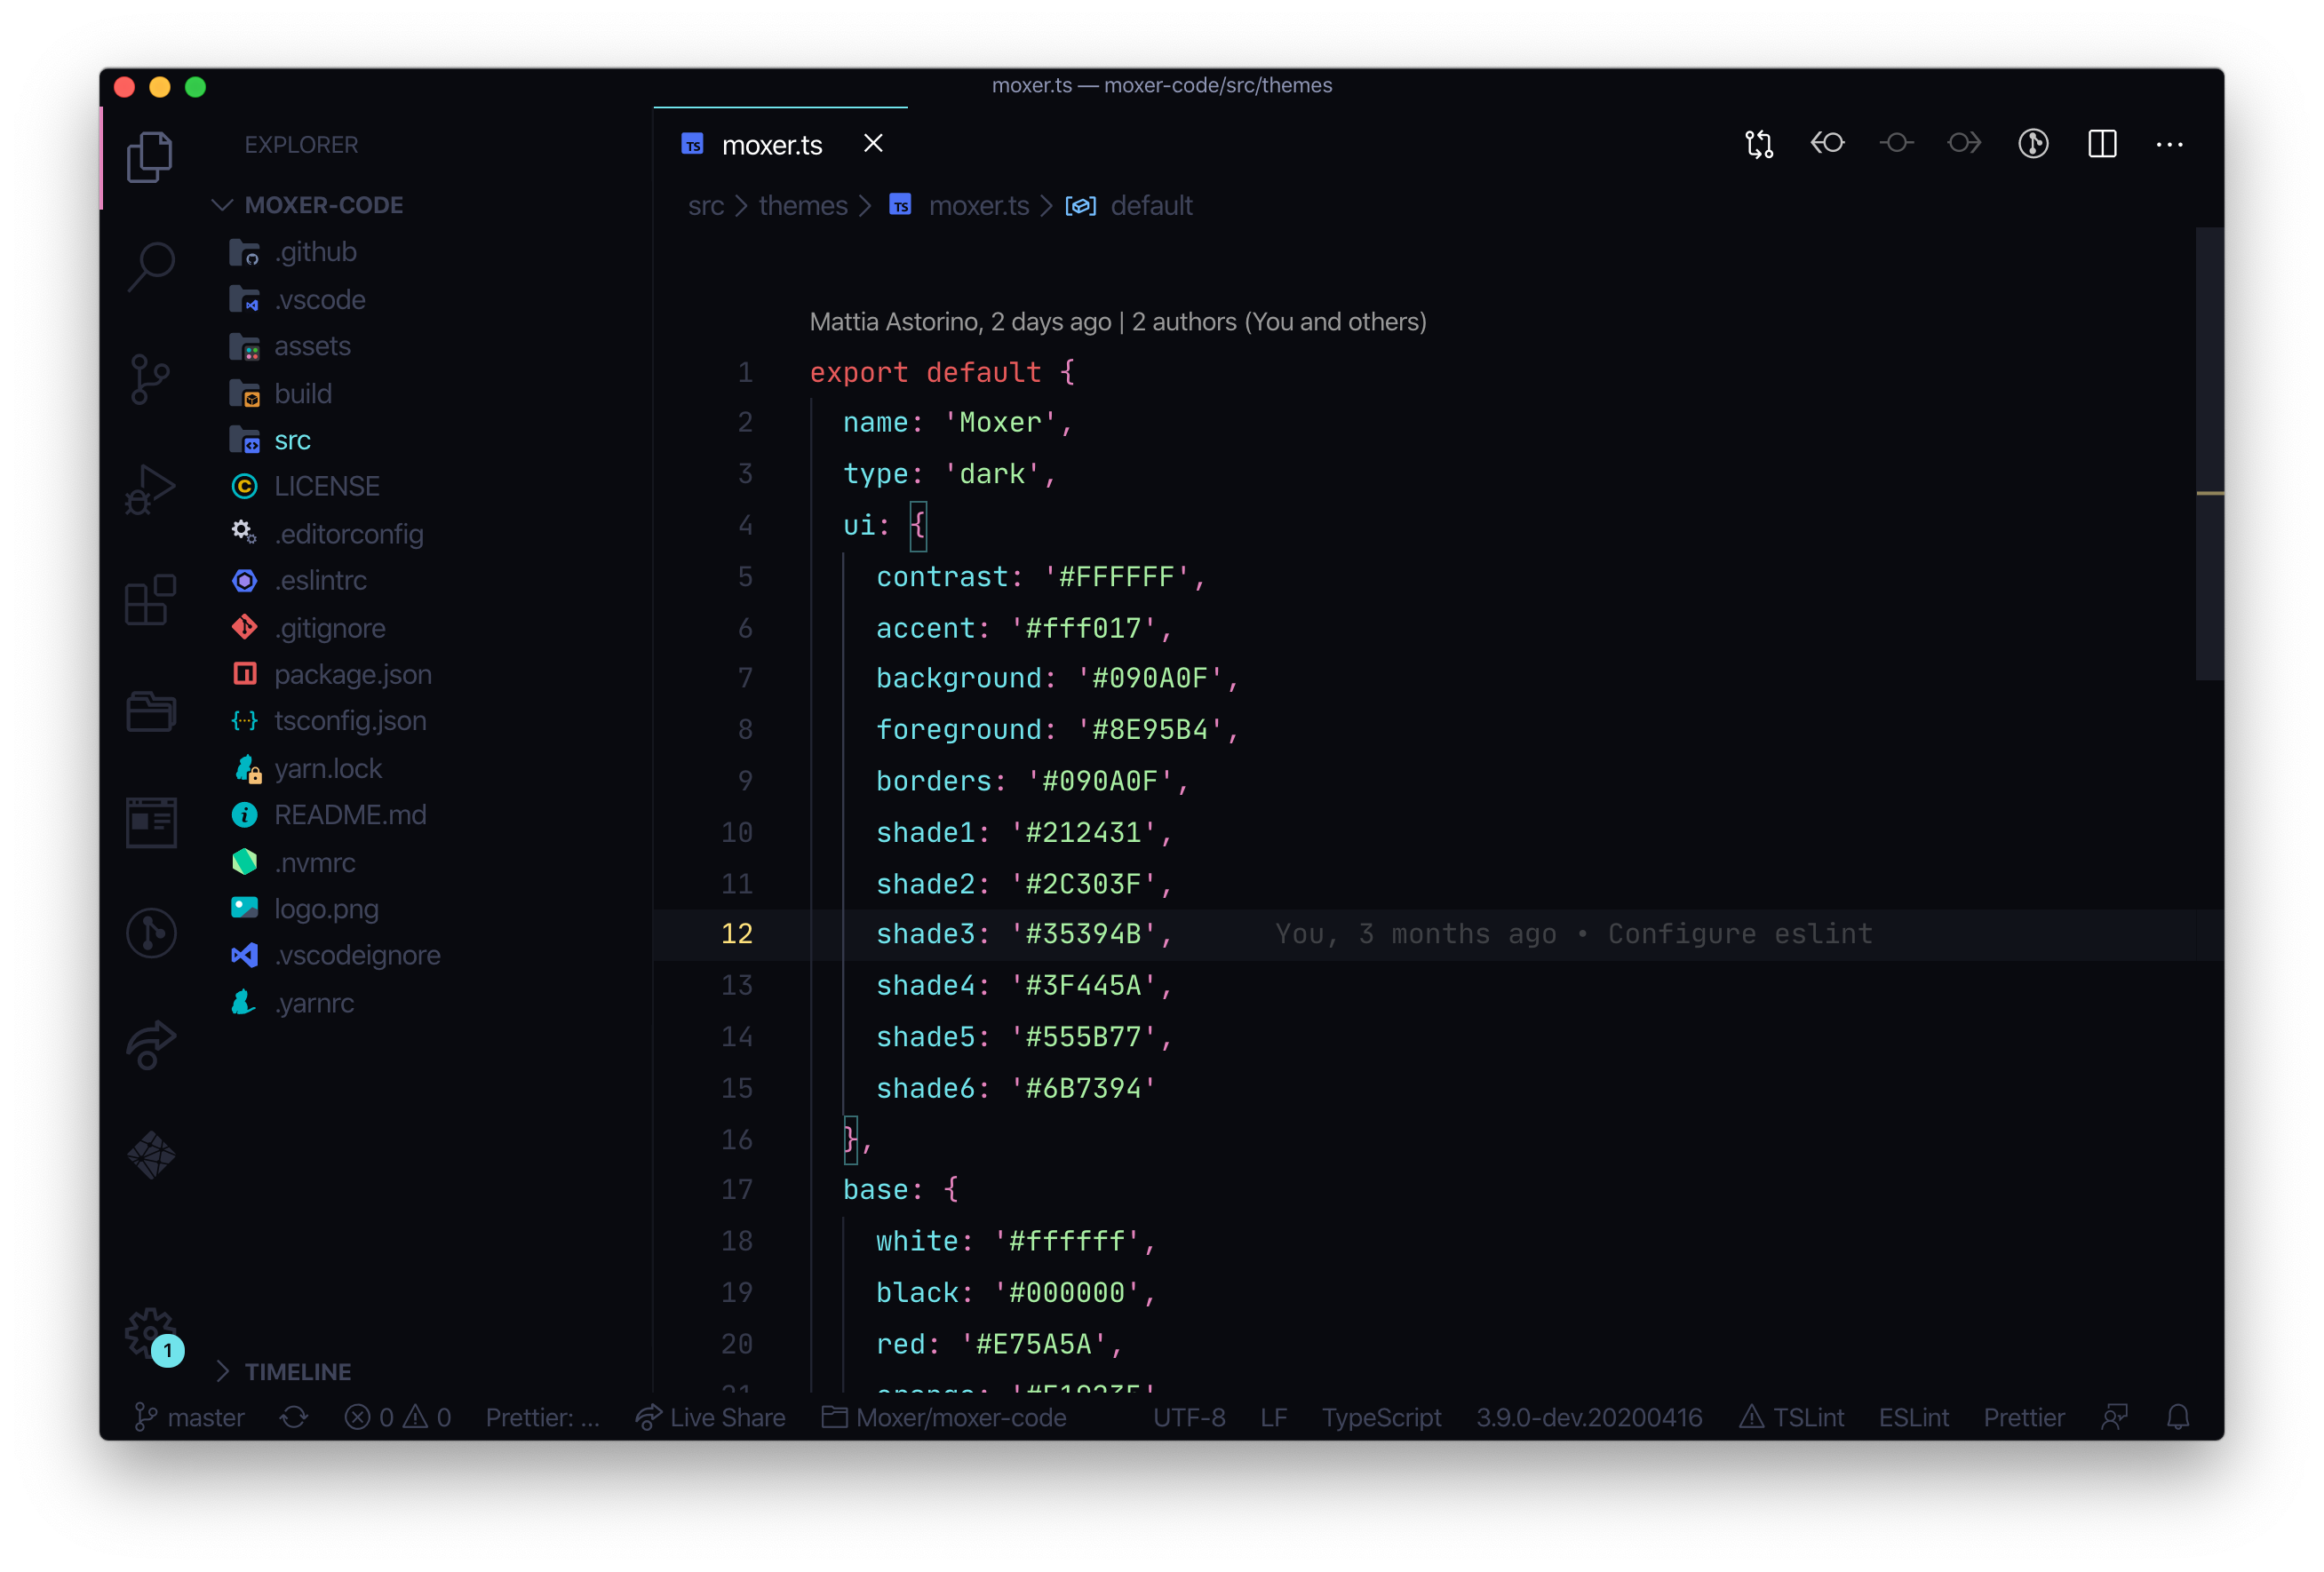Open the Search view in activity bar
Screen dimensions: 2324x1572
coord(150,267)
